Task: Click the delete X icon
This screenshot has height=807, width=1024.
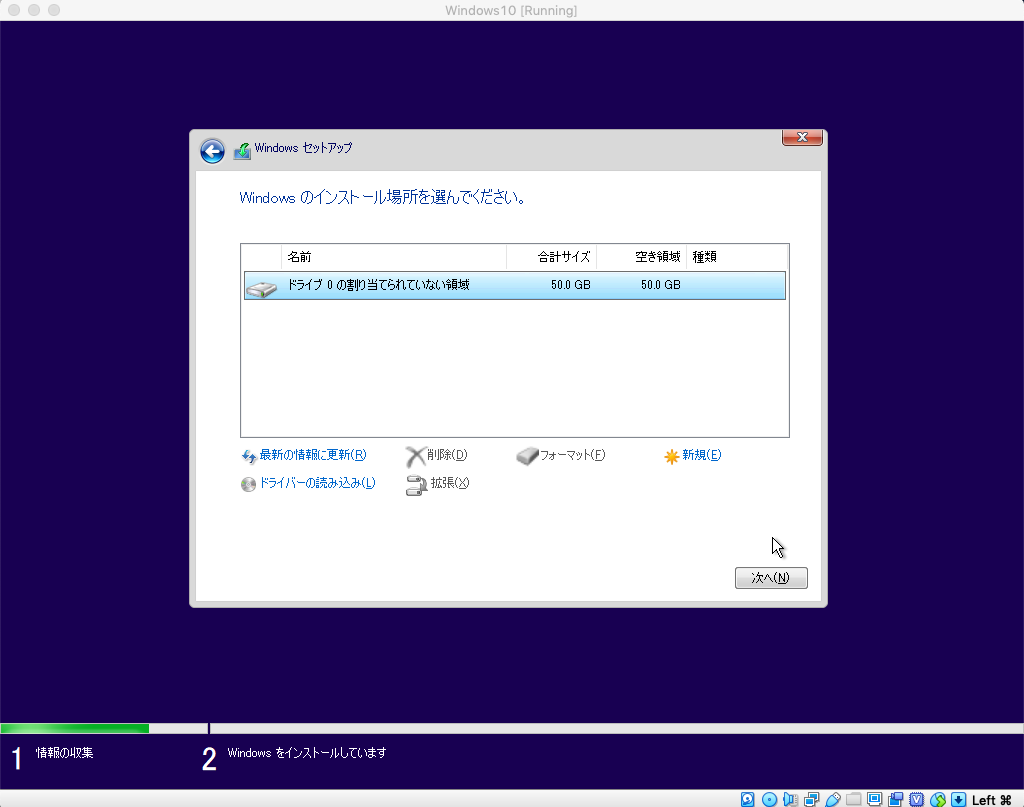Action: [415, 456]
